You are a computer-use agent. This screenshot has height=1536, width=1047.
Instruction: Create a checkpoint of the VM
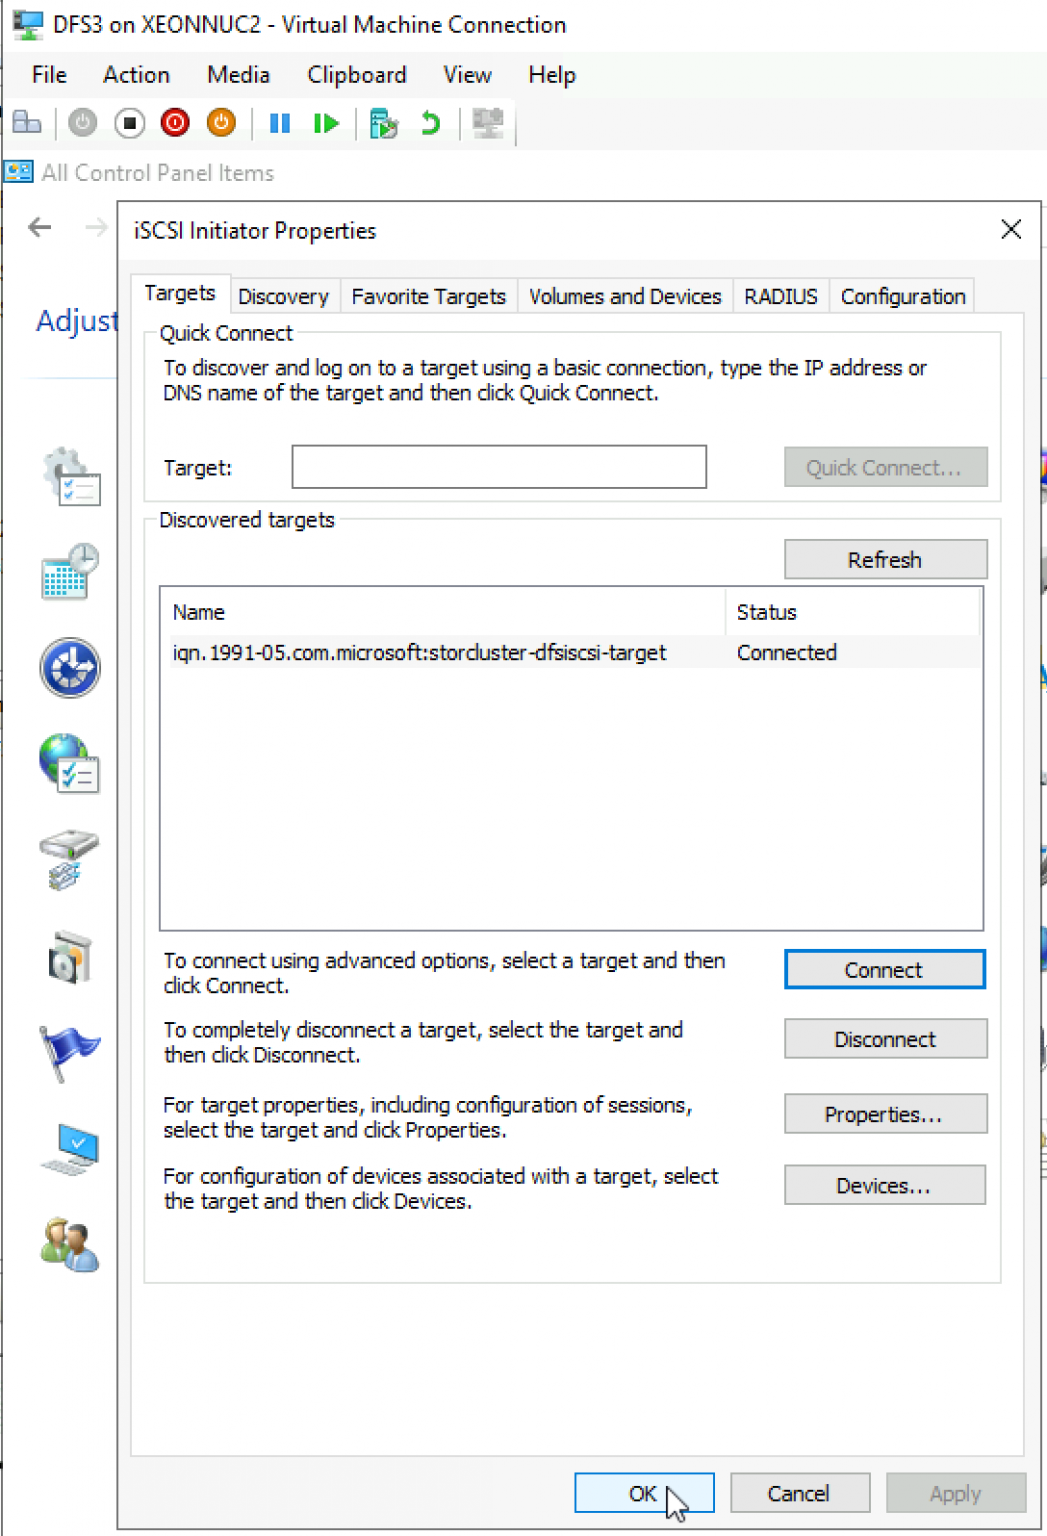click(x=383, y=122)
